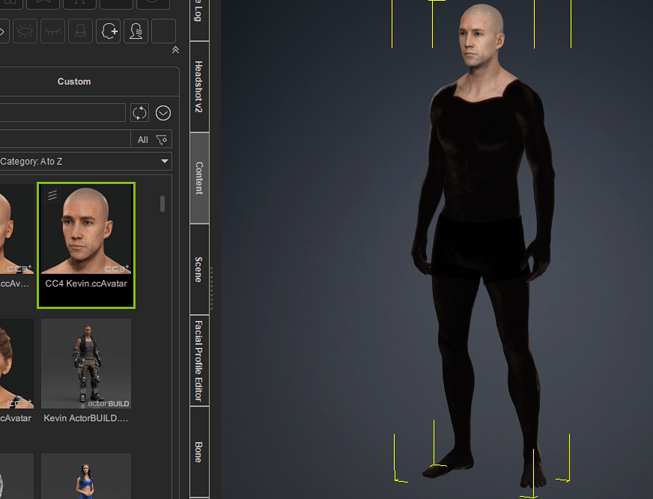Open the Scene side tab
Image resolution: width=653 pixels, height=499 pixels.
pos(198,269)
